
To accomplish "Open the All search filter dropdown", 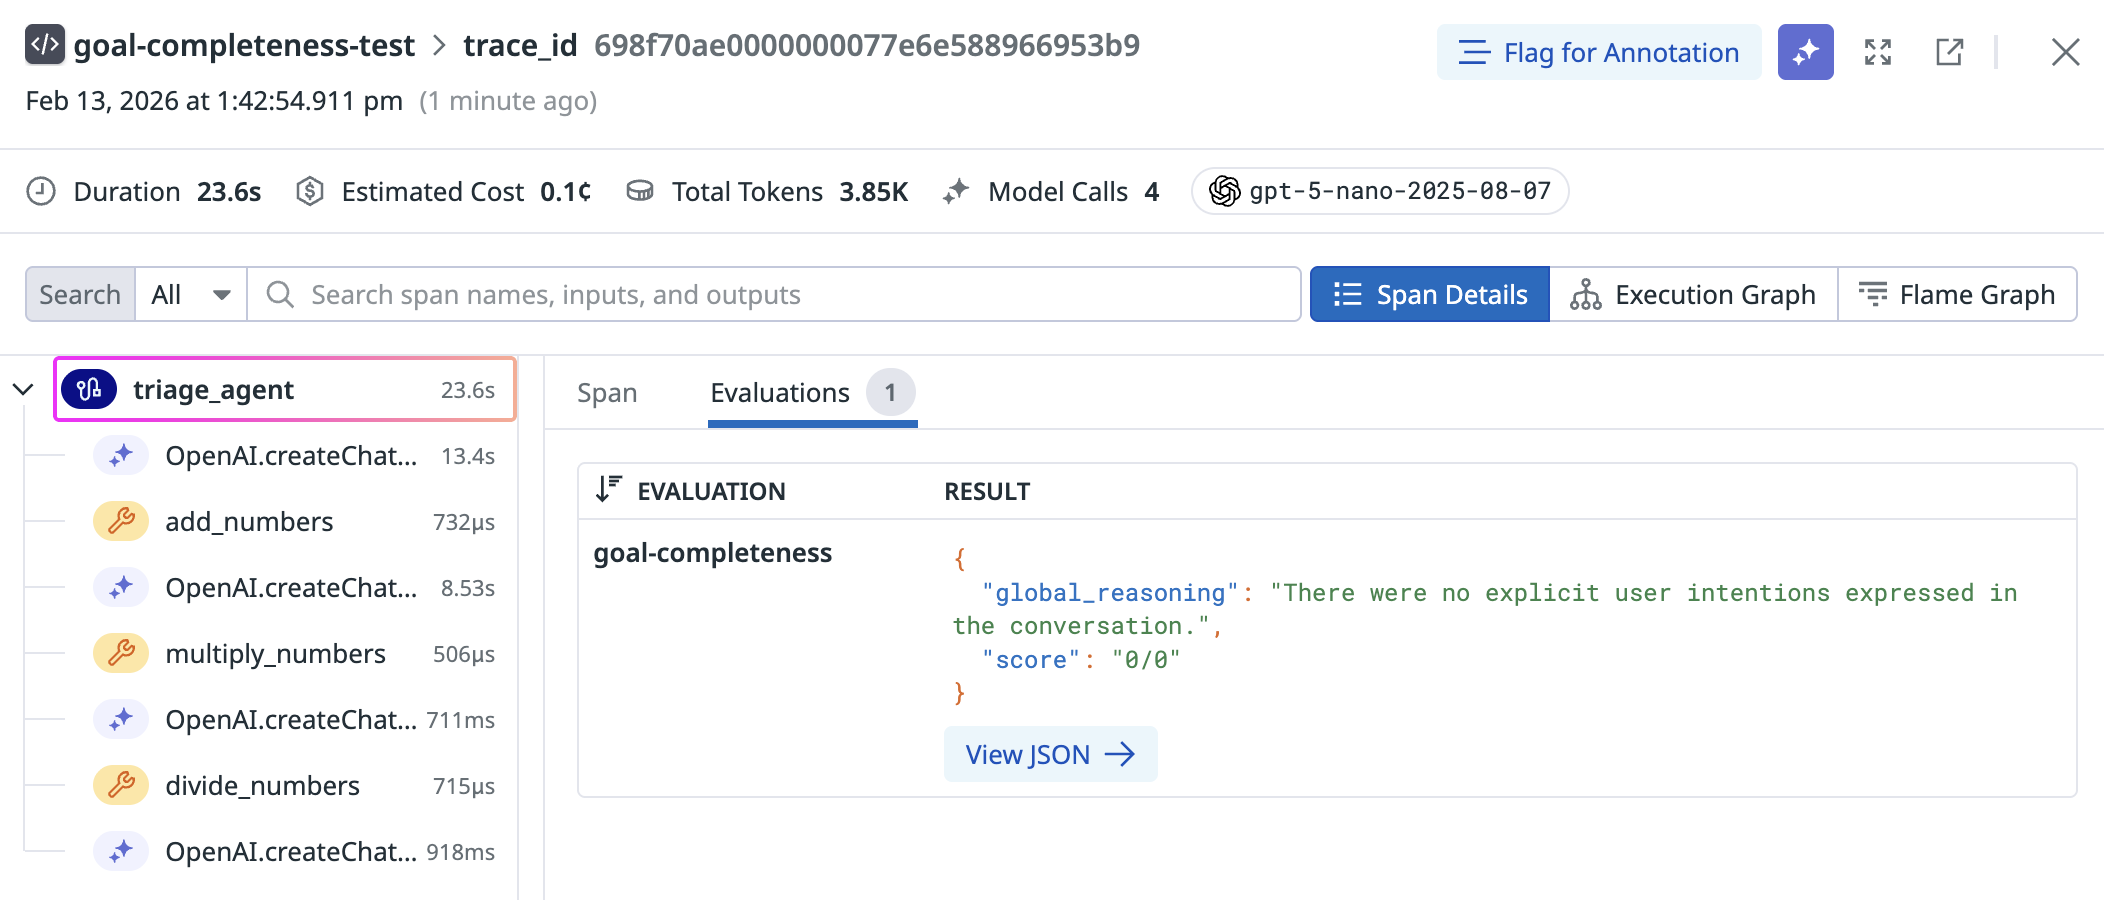I will pyautogui.click(x=191, y=295).
